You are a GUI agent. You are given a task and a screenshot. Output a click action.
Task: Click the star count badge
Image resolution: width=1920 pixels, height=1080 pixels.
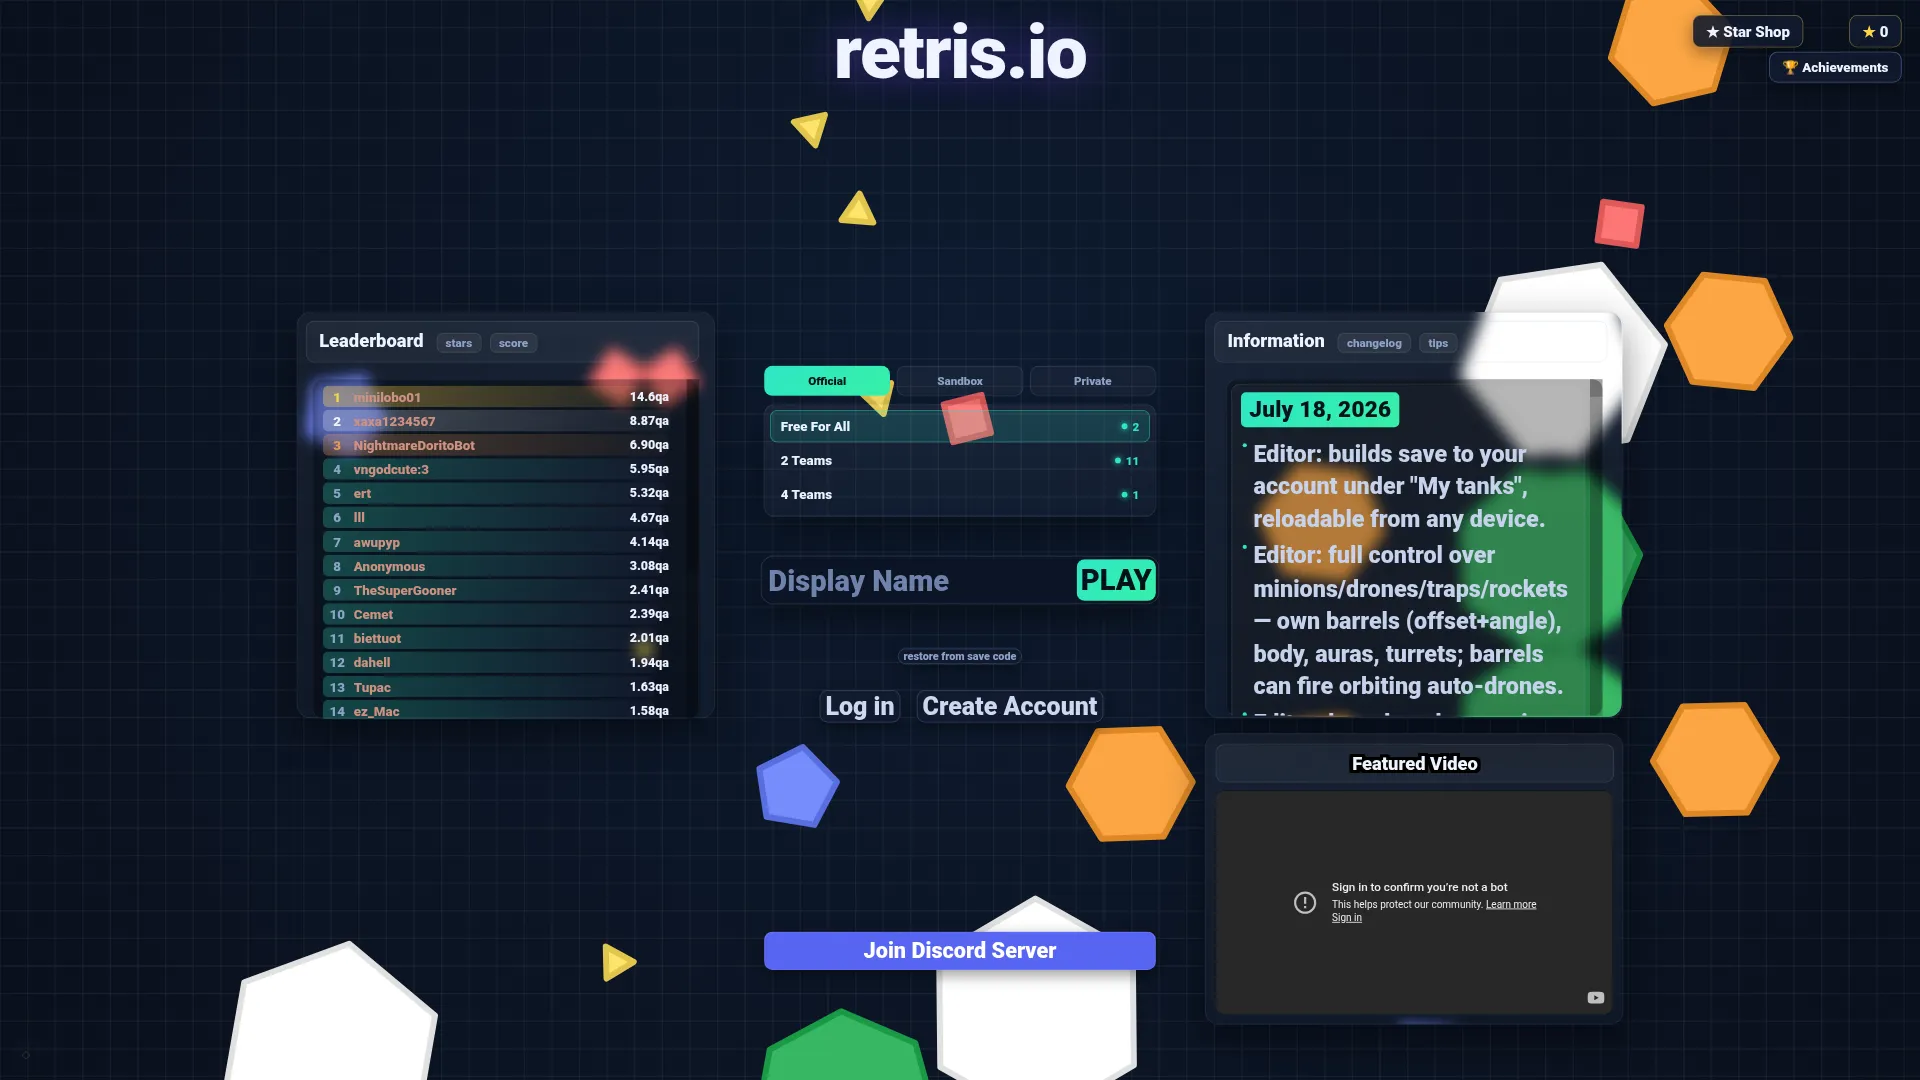(1875, 32)
